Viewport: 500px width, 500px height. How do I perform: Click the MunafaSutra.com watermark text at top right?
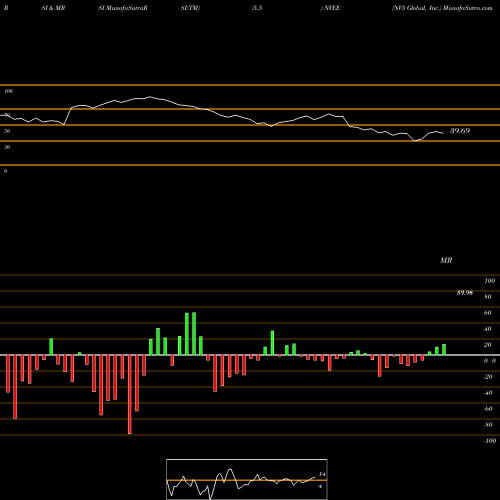tap(468, 8)
